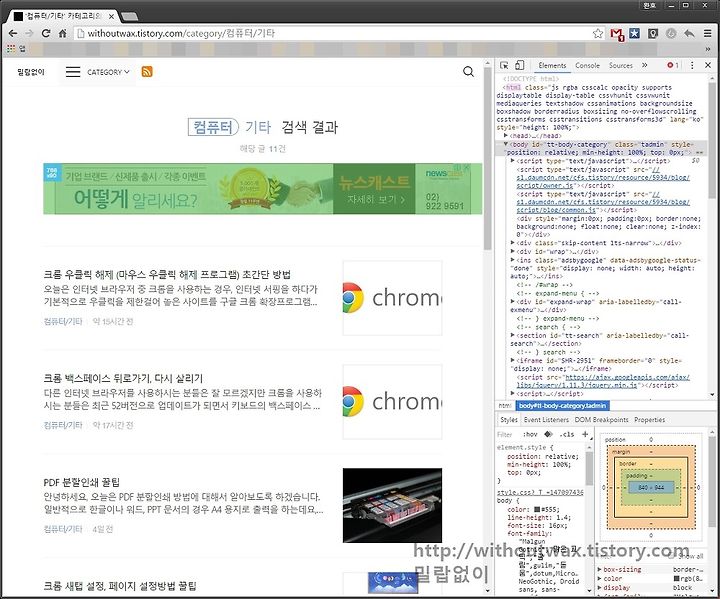The width and height of the screenshot is (720, 599).
Task: Add a new style rule with plus
Action: click(585, 434)
